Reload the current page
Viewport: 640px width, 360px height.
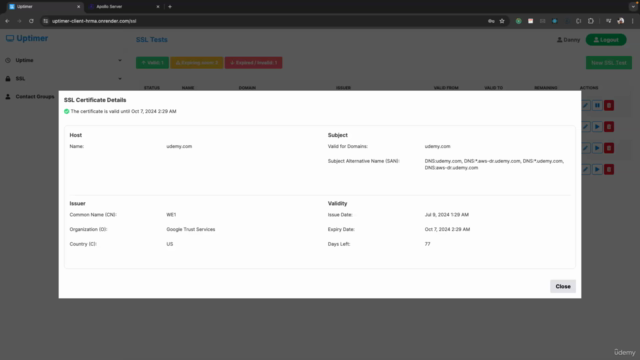coord(31,21)
